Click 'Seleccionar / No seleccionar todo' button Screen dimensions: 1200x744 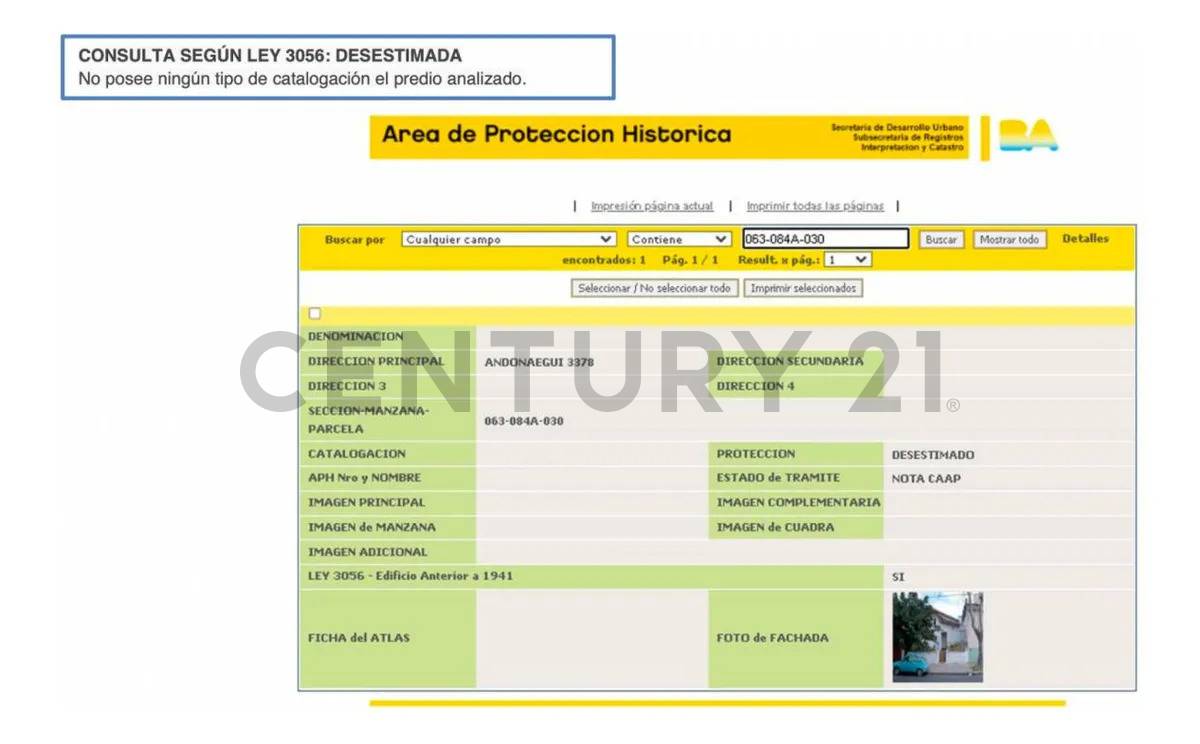(x=655, y=288)
